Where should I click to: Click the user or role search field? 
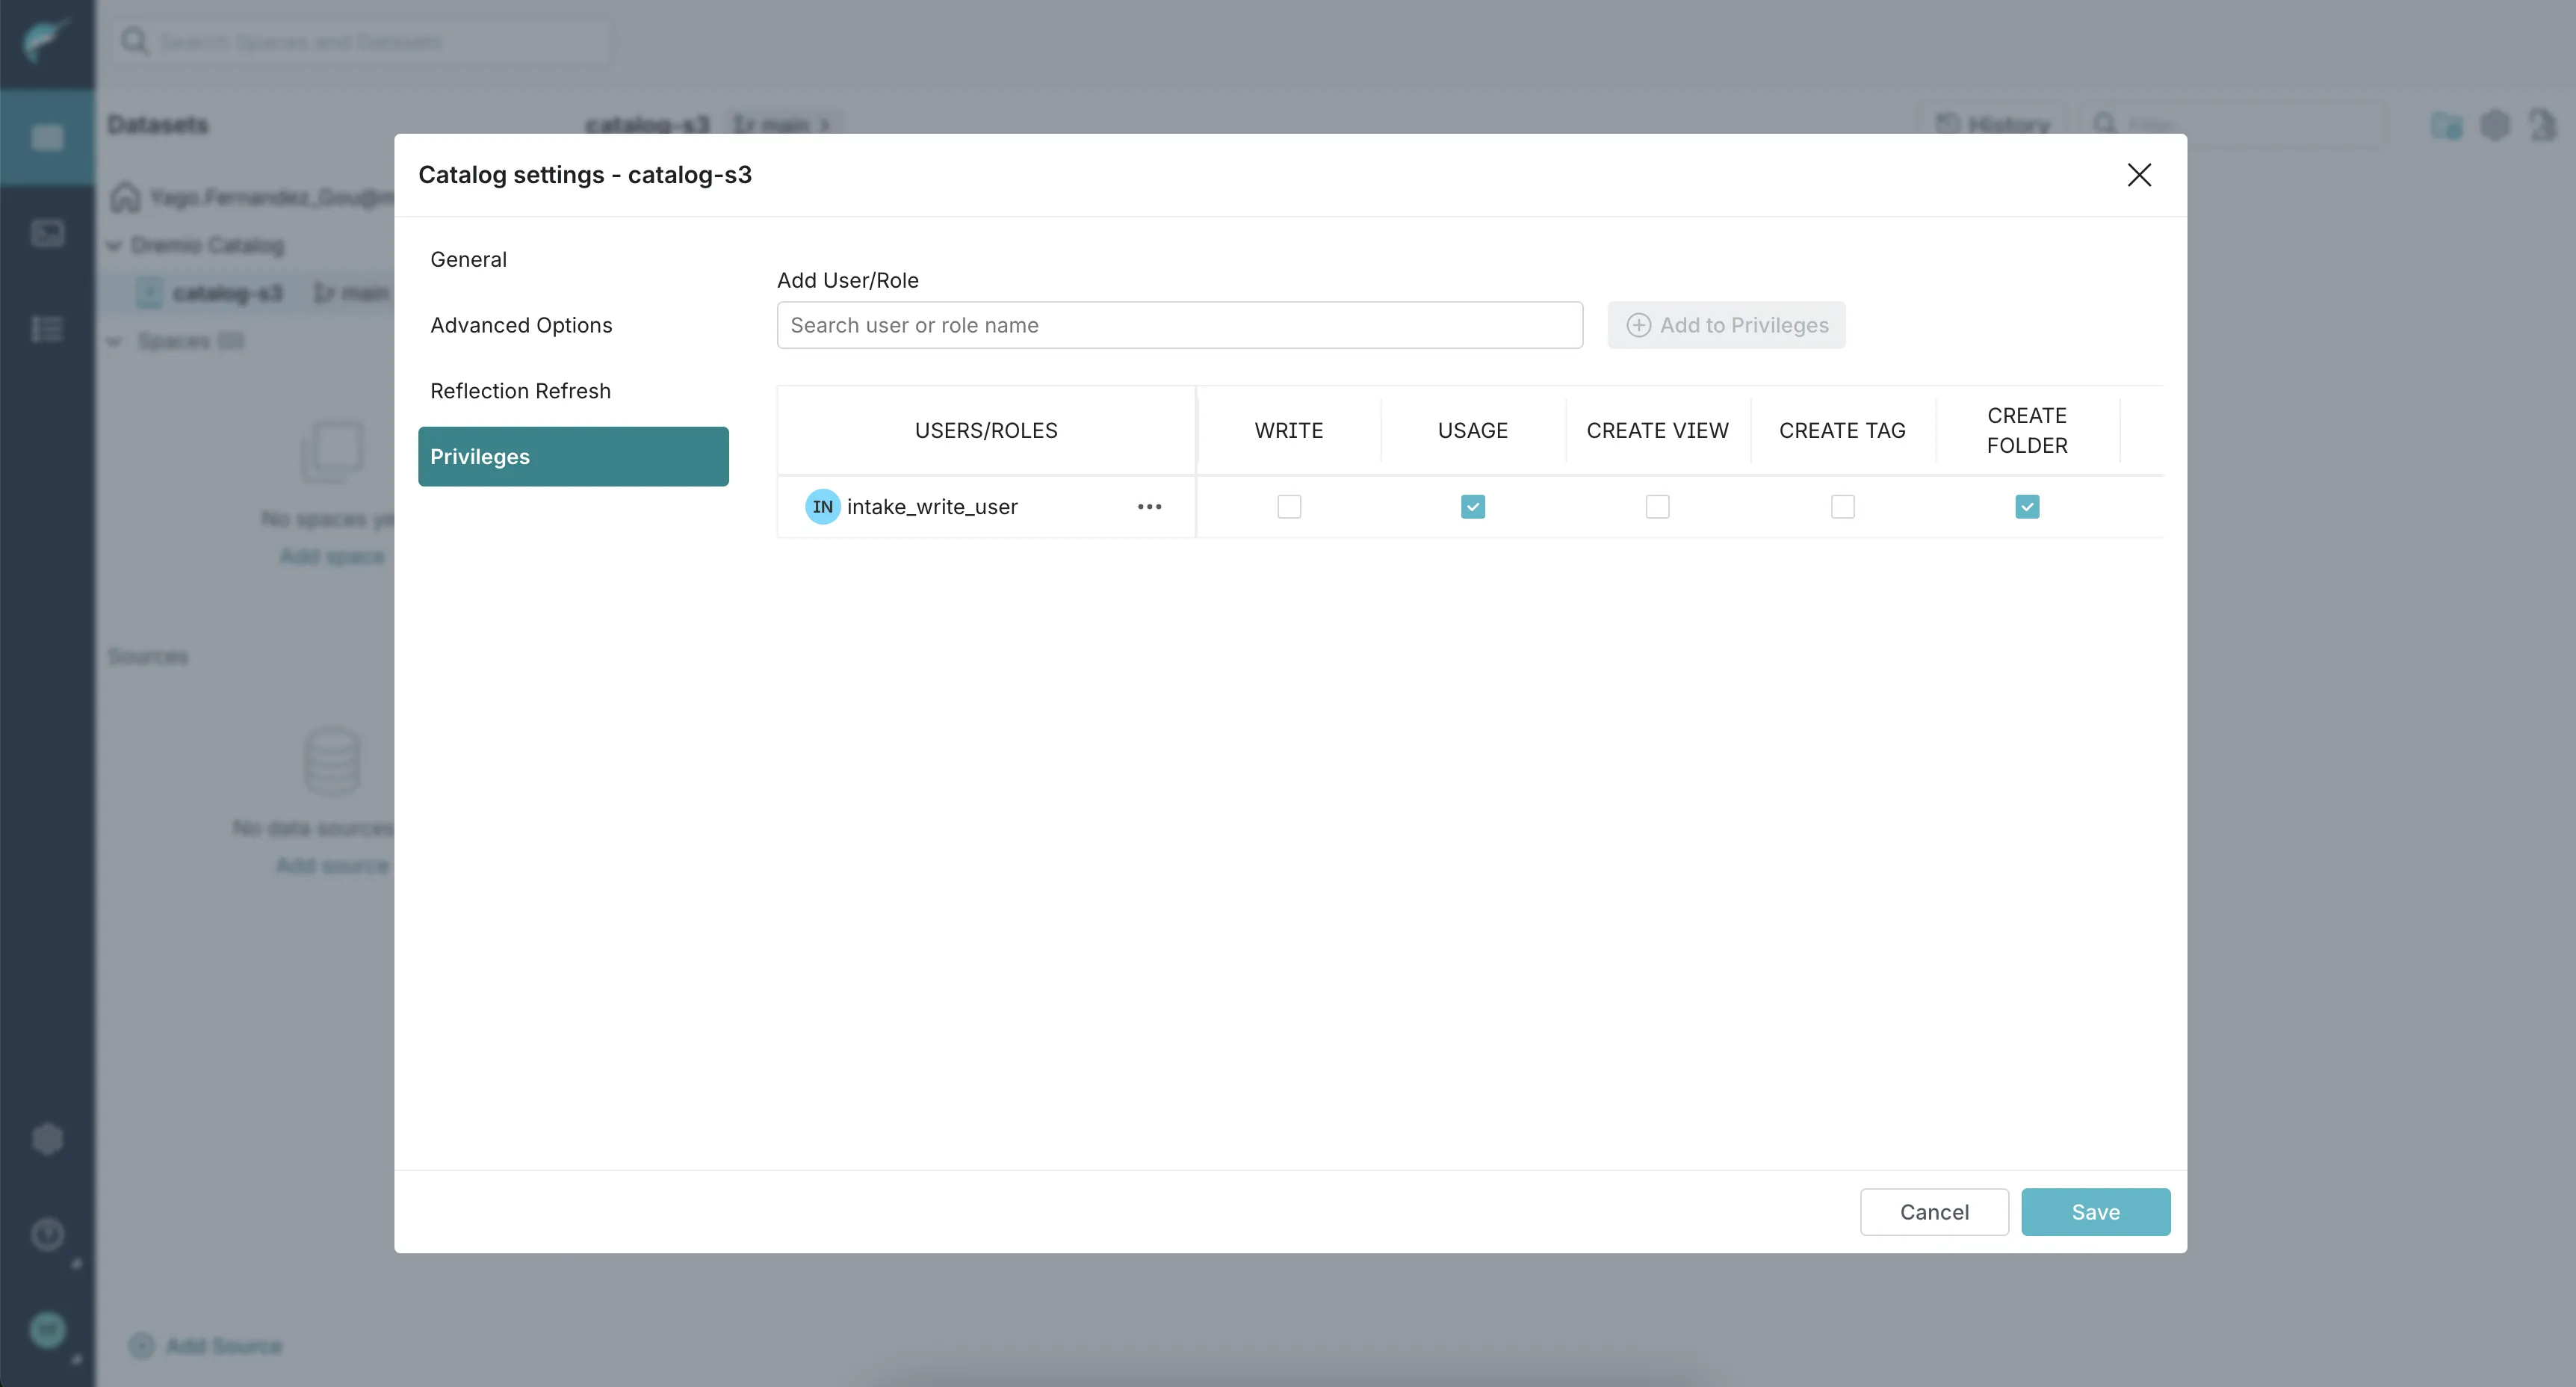point(1179,325)
